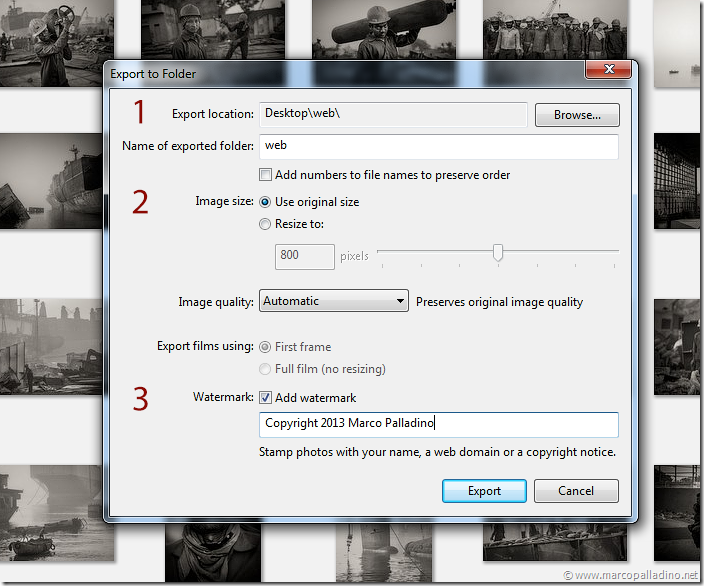Screen dimensions: 704x586
Task: Select Use original size option
Action: [265, 202]
